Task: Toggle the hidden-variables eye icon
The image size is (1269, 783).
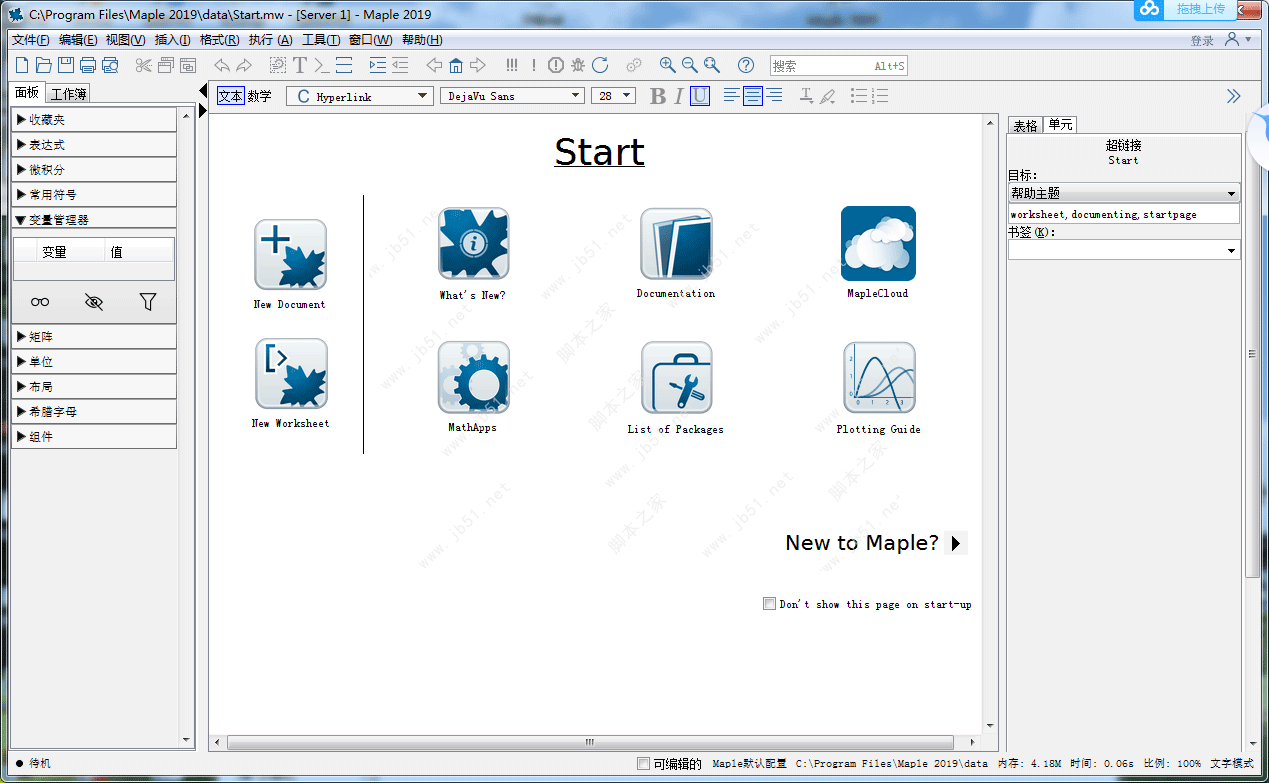Action: 94,302
